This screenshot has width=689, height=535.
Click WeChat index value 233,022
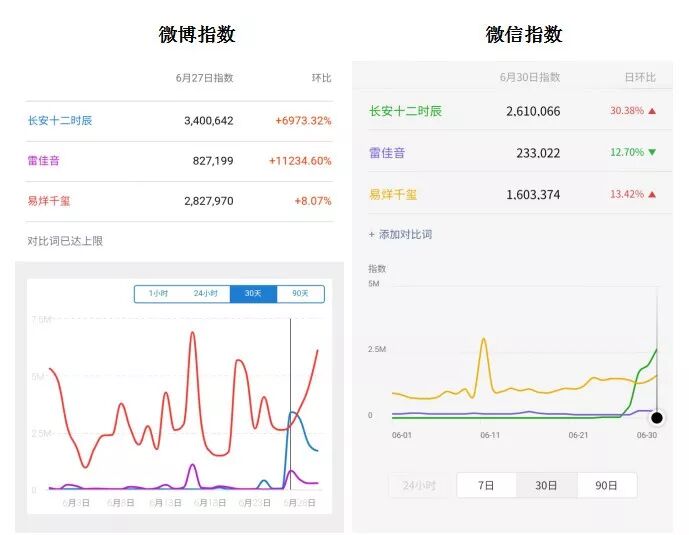tap(538, 153)
